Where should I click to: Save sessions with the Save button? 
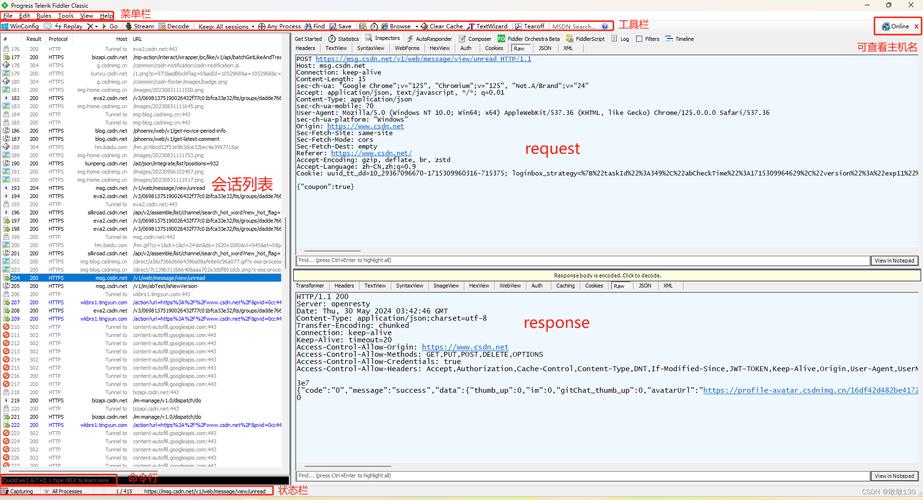tap(340, 27)
